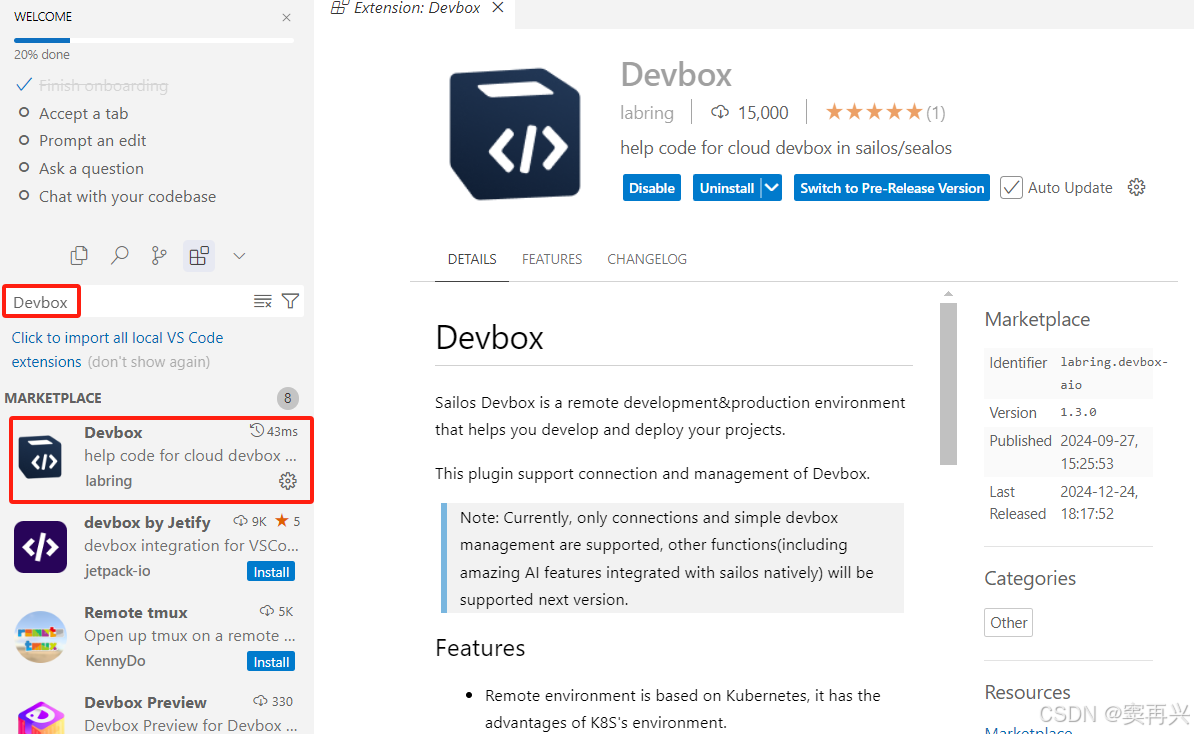Click the Uninstall button
Image resolution: width=1194 pixels, height=734 pixels.
tap(726, 187)
